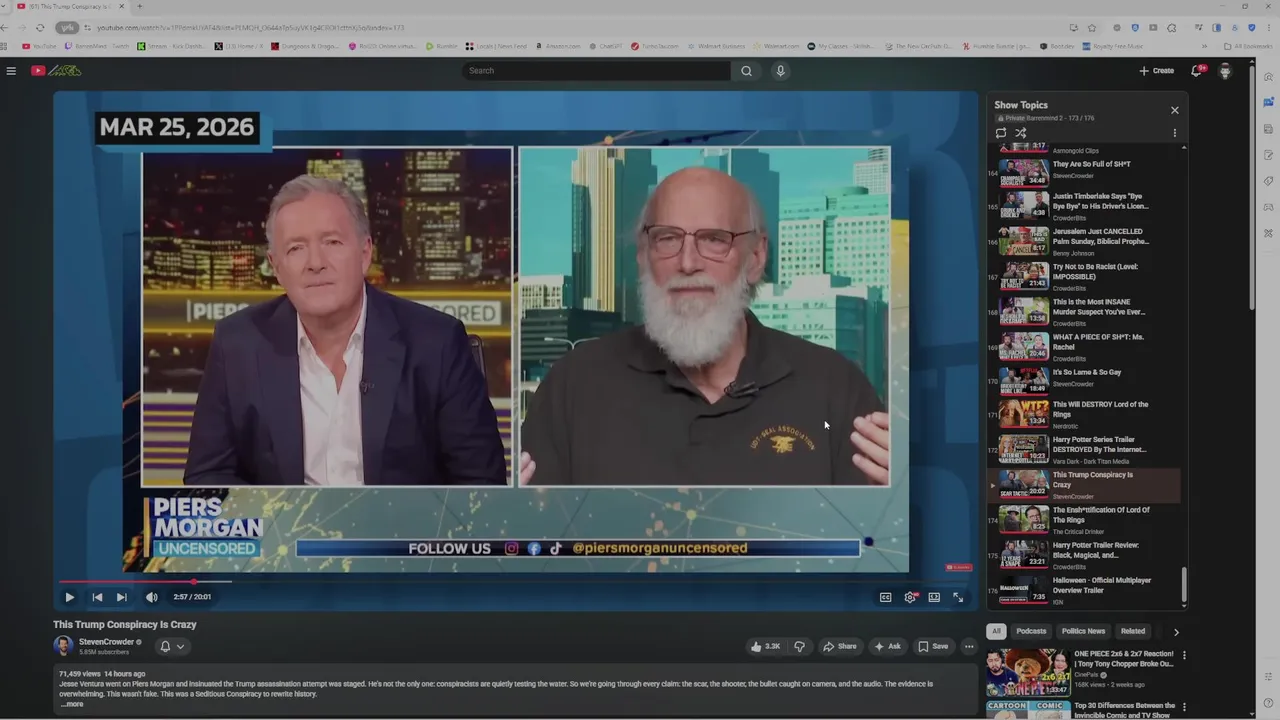Click the Ask button
This screenshot has height=720, width=1280.
point(887,646)
